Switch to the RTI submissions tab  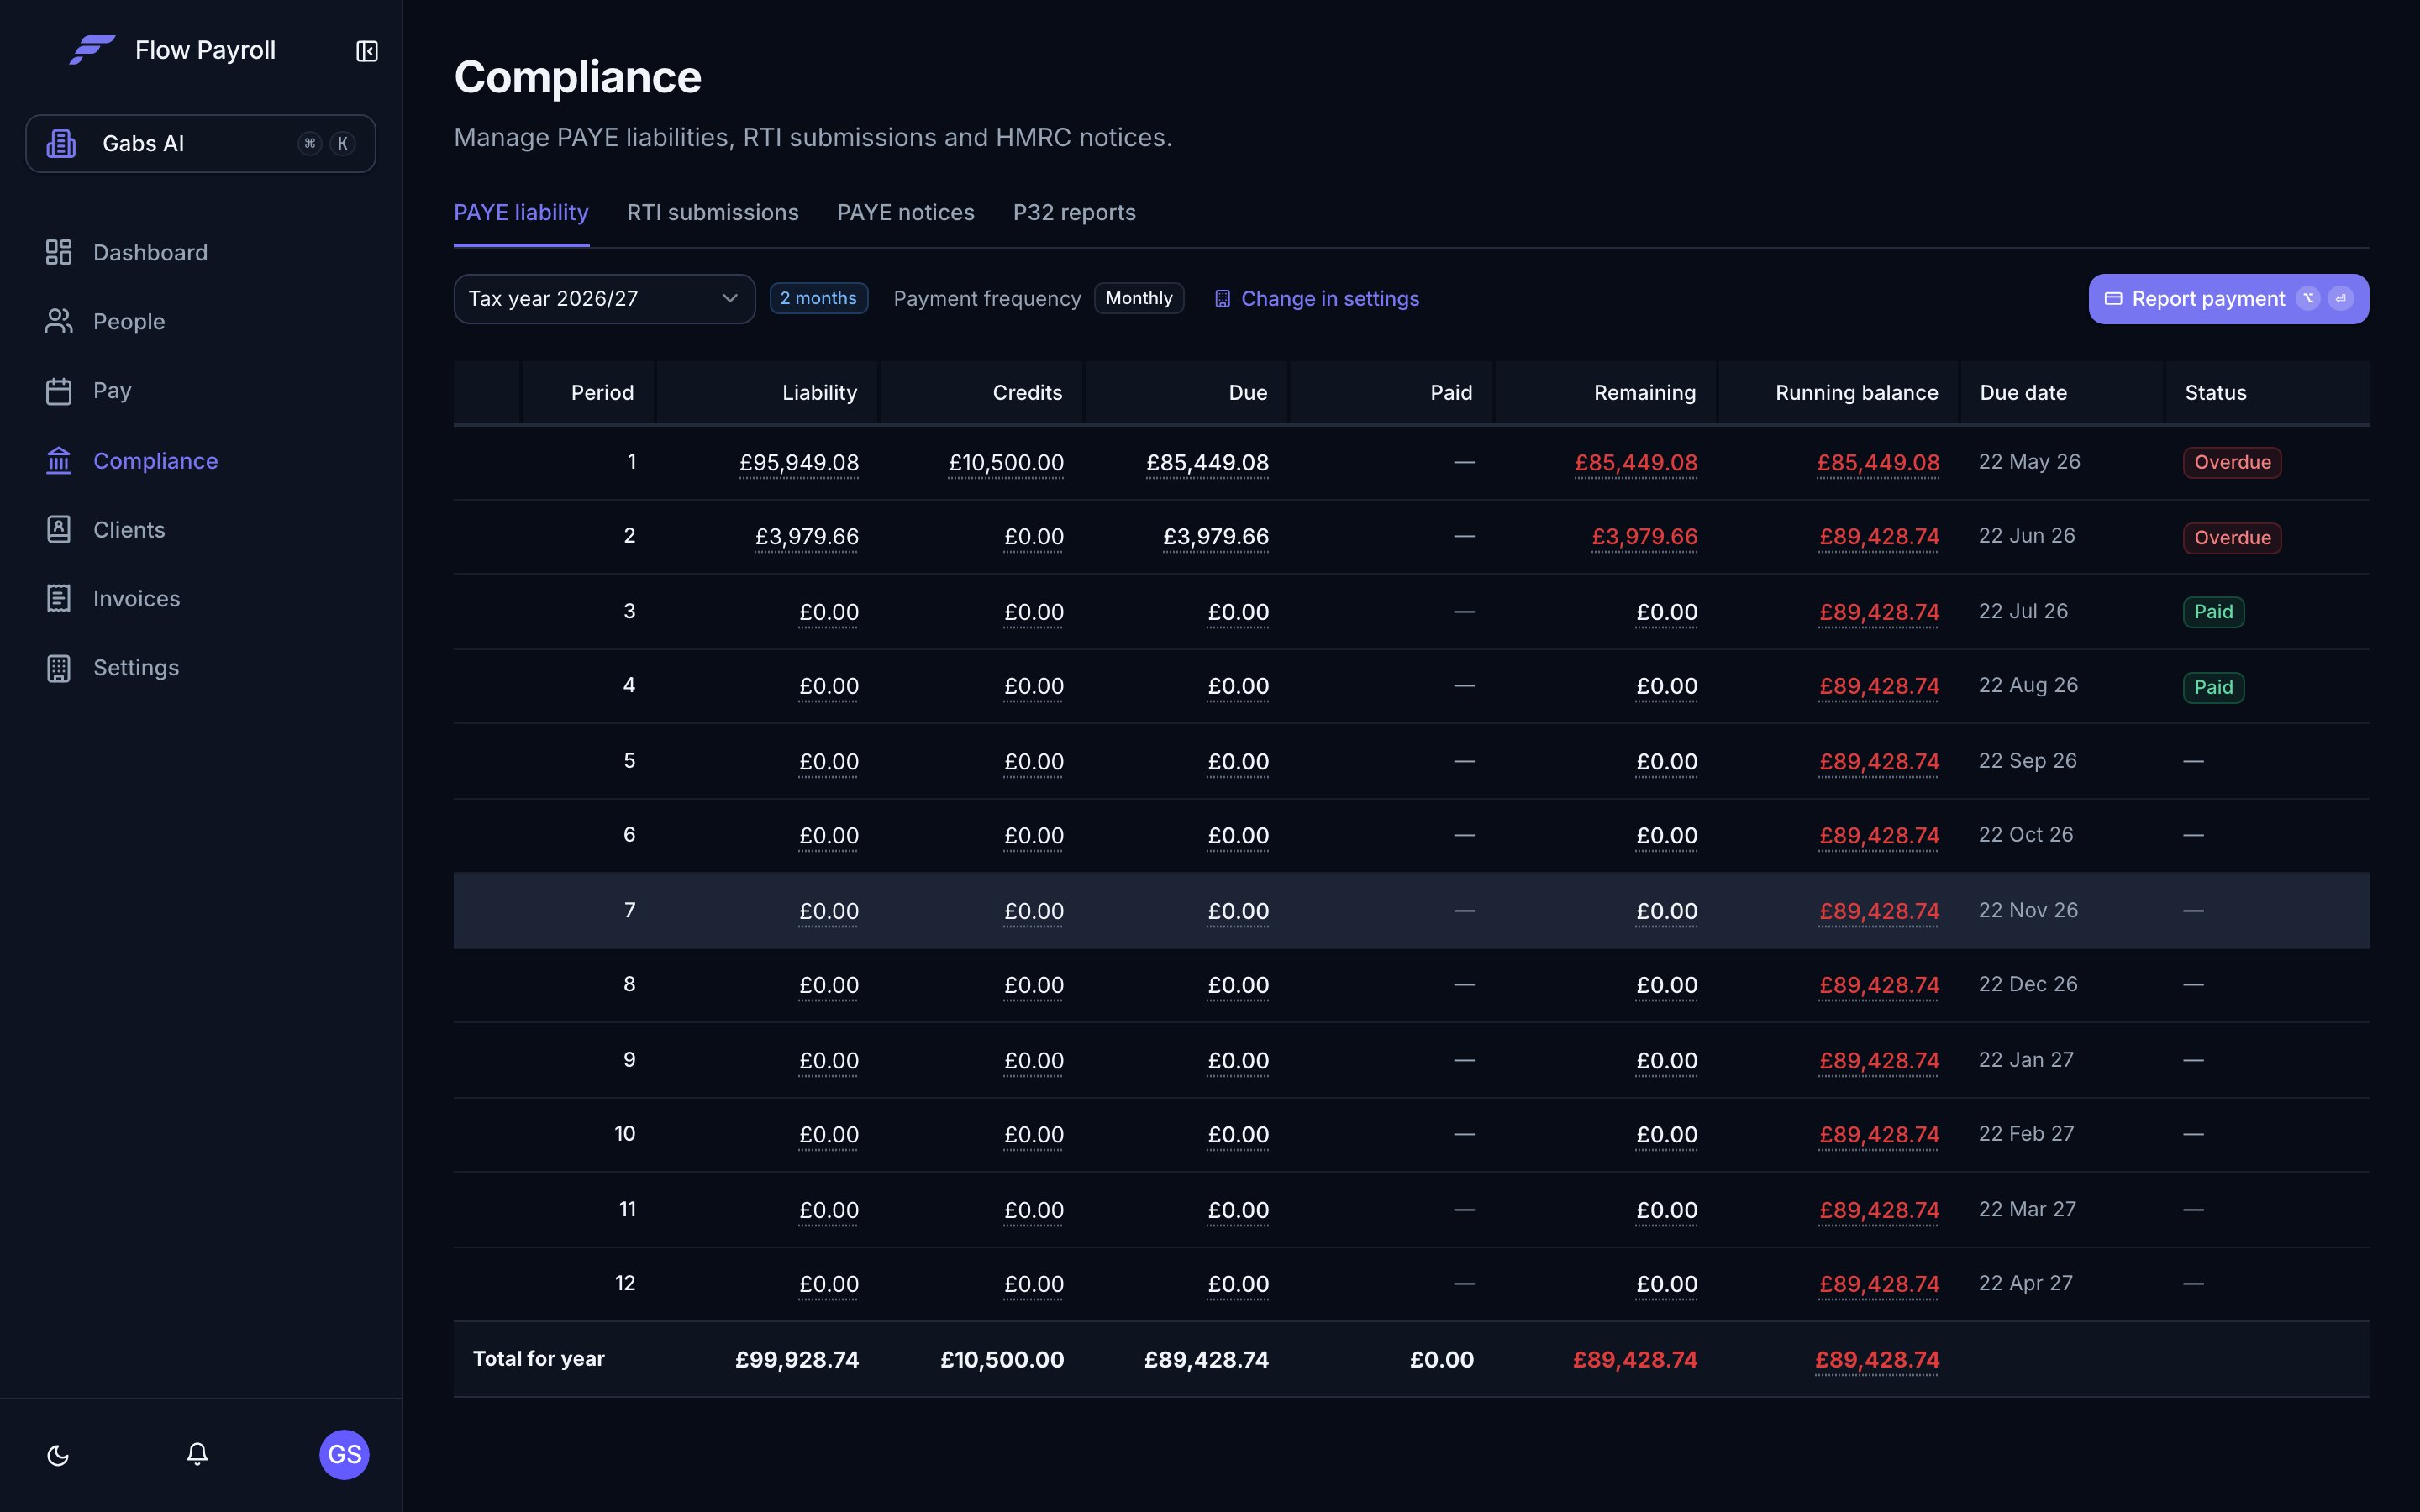712,213
